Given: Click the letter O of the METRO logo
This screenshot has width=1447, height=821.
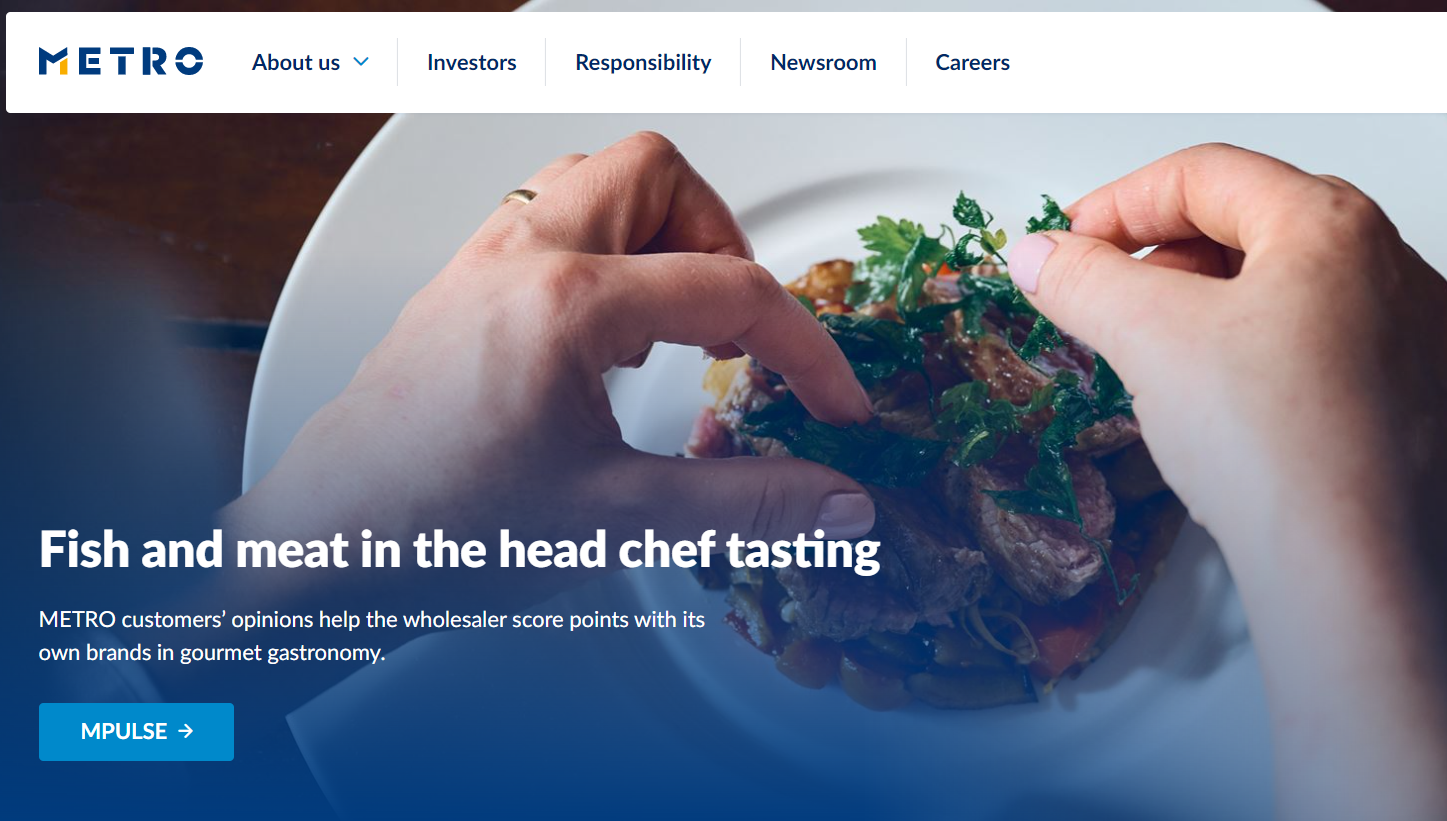Looking at the screenshot, I should (187, 62).
